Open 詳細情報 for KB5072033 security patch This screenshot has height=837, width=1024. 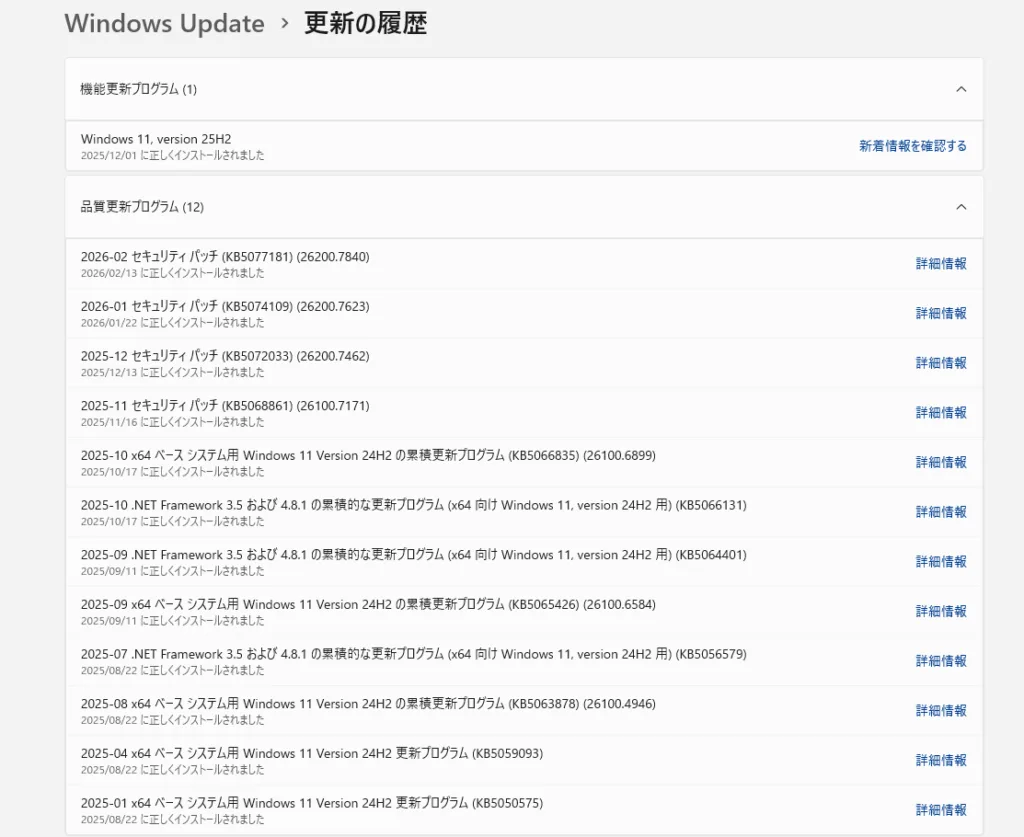click(941, 363)
